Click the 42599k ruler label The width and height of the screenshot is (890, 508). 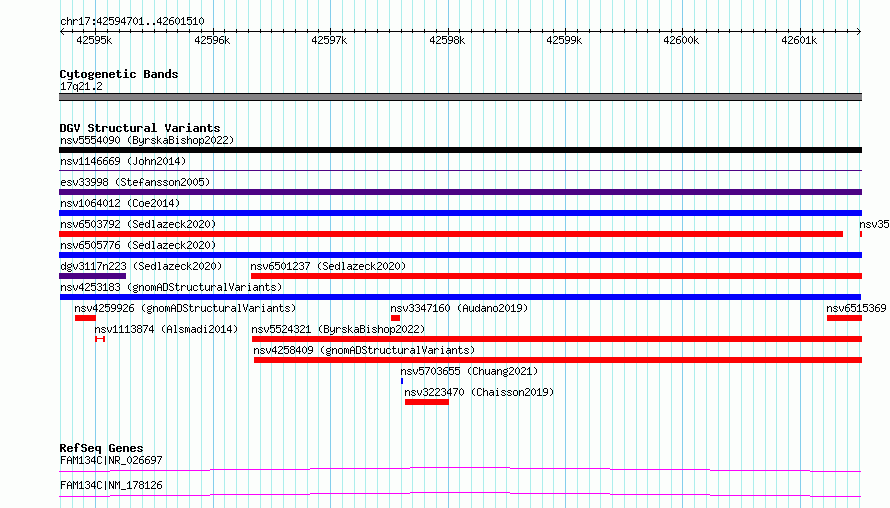click(564, 40)
